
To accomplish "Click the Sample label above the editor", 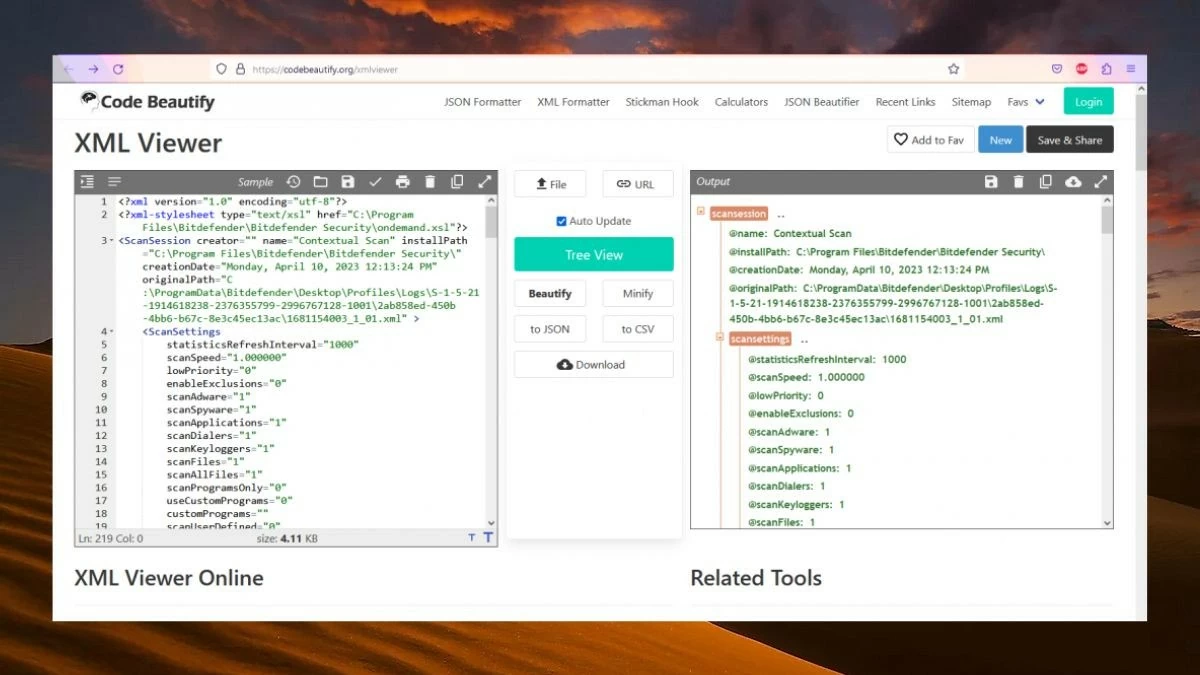I will (255, 181).
